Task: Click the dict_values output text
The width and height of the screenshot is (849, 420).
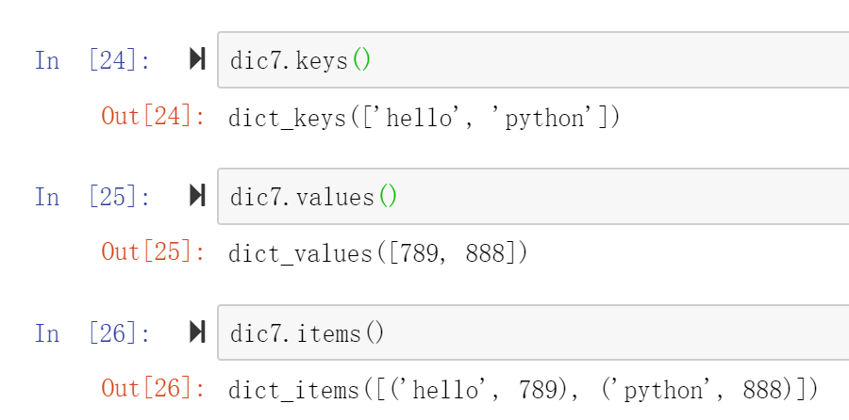Action: pos(377,253)
